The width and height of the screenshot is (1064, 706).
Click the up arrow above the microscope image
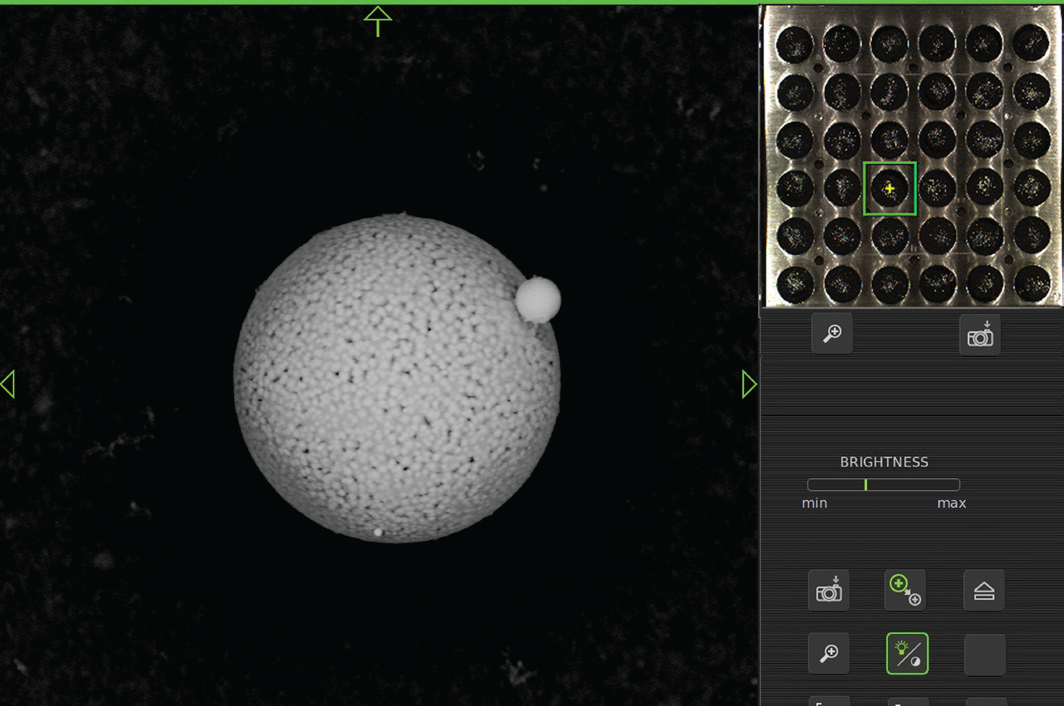click(377, 20)
